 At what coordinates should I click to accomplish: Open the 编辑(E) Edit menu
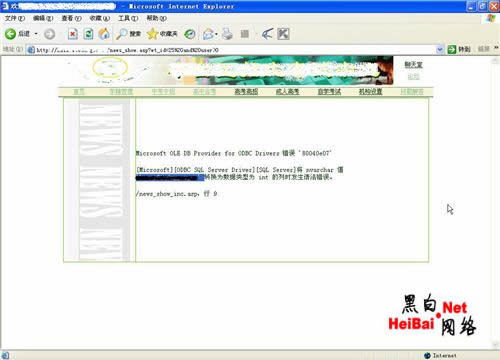pyautogui.click(x=43, y=18)
